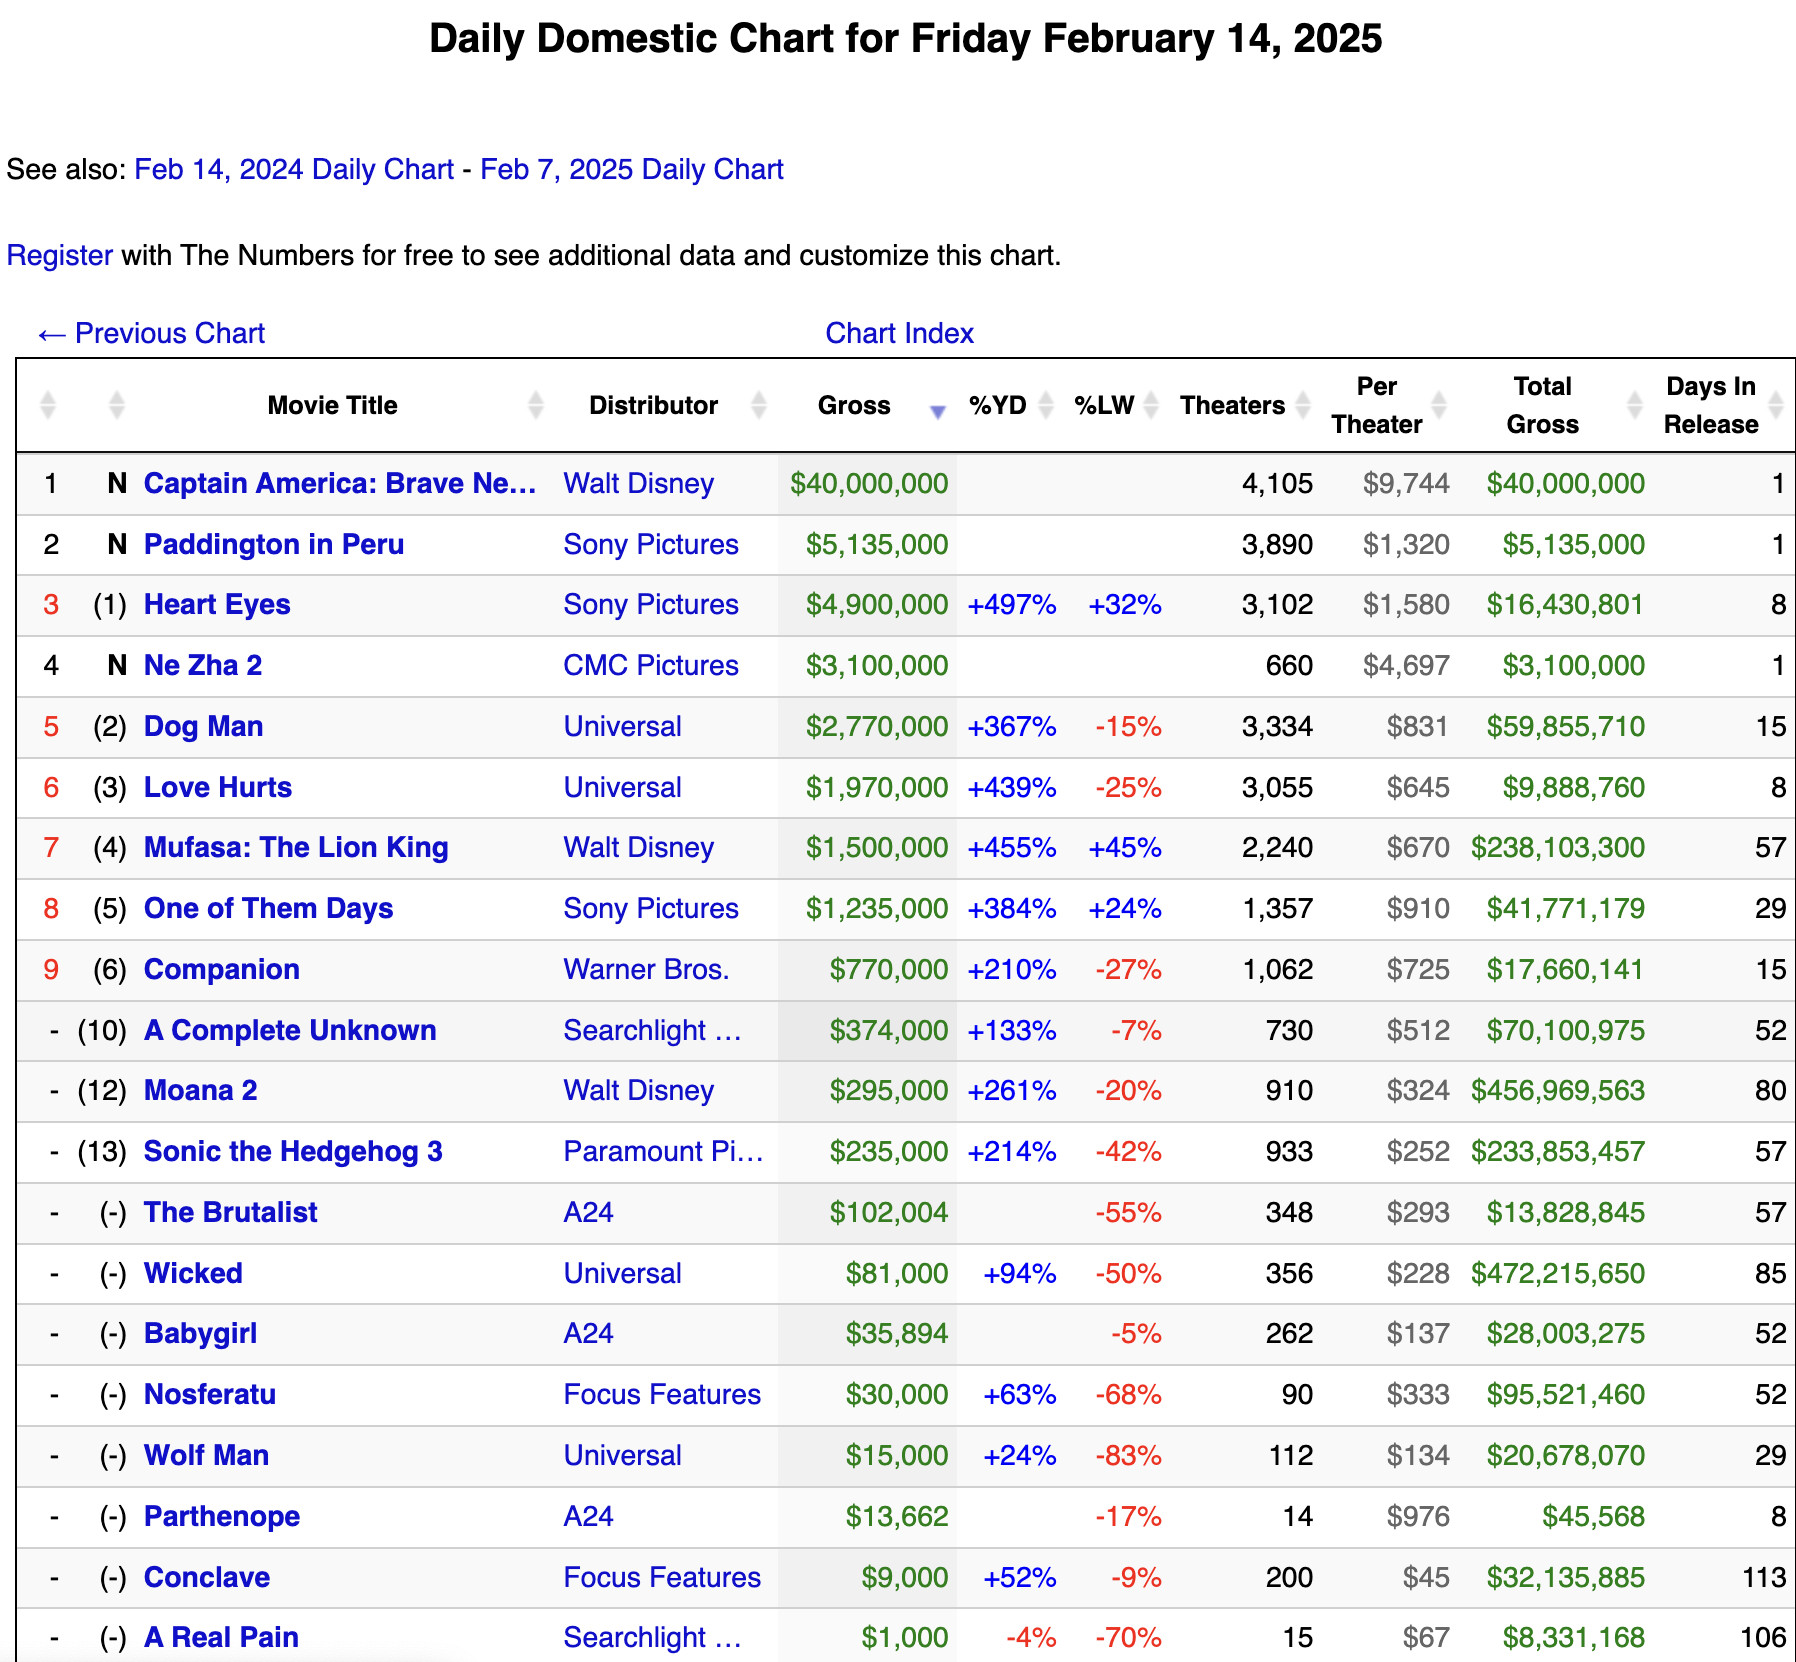This screenshot has height=1662, width=1796.
Task: Open the Dog Man movie page
Action: [204, 726]
